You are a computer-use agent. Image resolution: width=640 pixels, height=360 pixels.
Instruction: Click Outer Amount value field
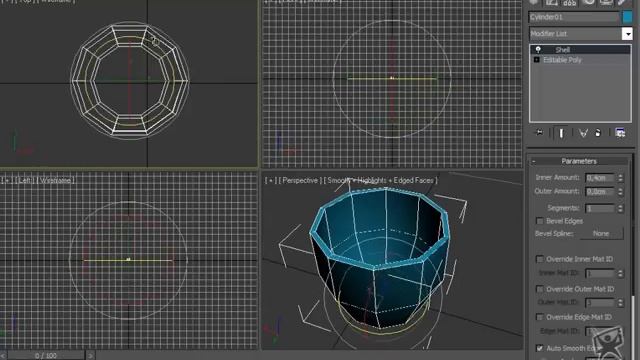point(600,191)
